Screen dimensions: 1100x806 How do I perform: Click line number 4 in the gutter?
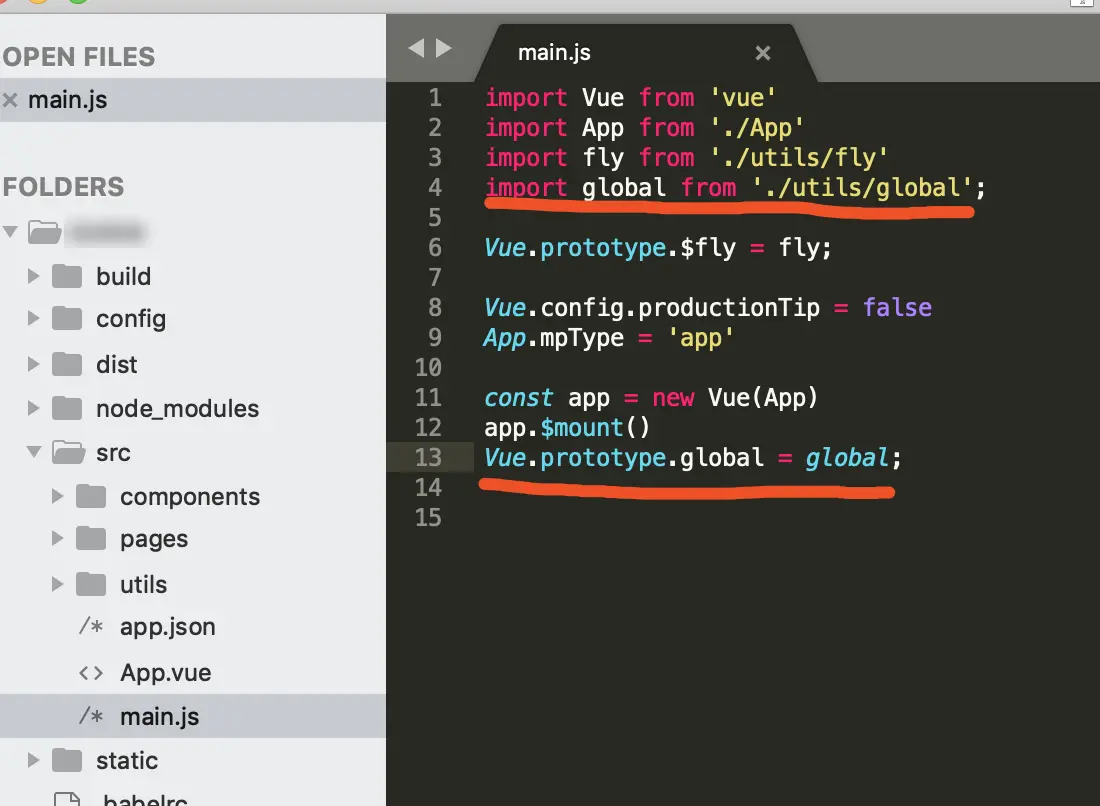[435, 187]
